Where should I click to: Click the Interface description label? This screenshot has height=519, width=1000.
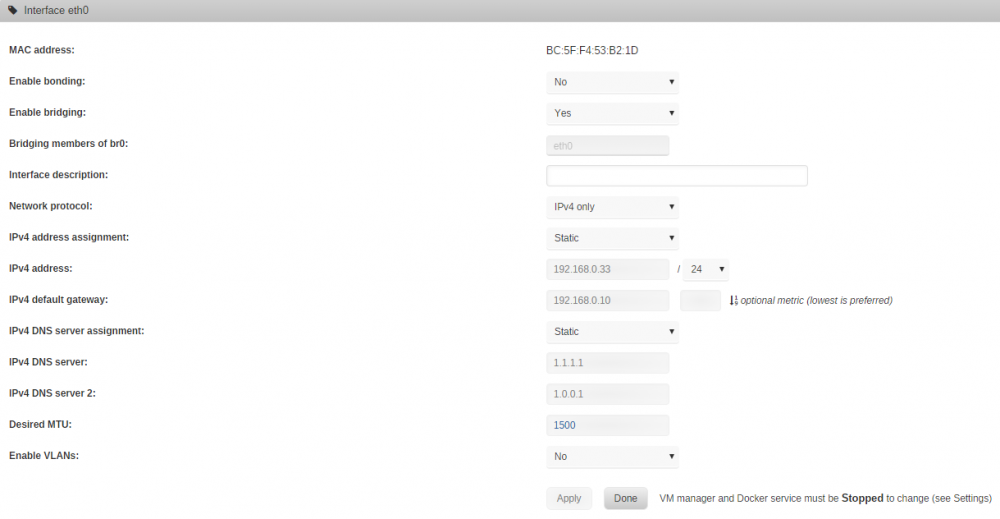click(58, 175)
